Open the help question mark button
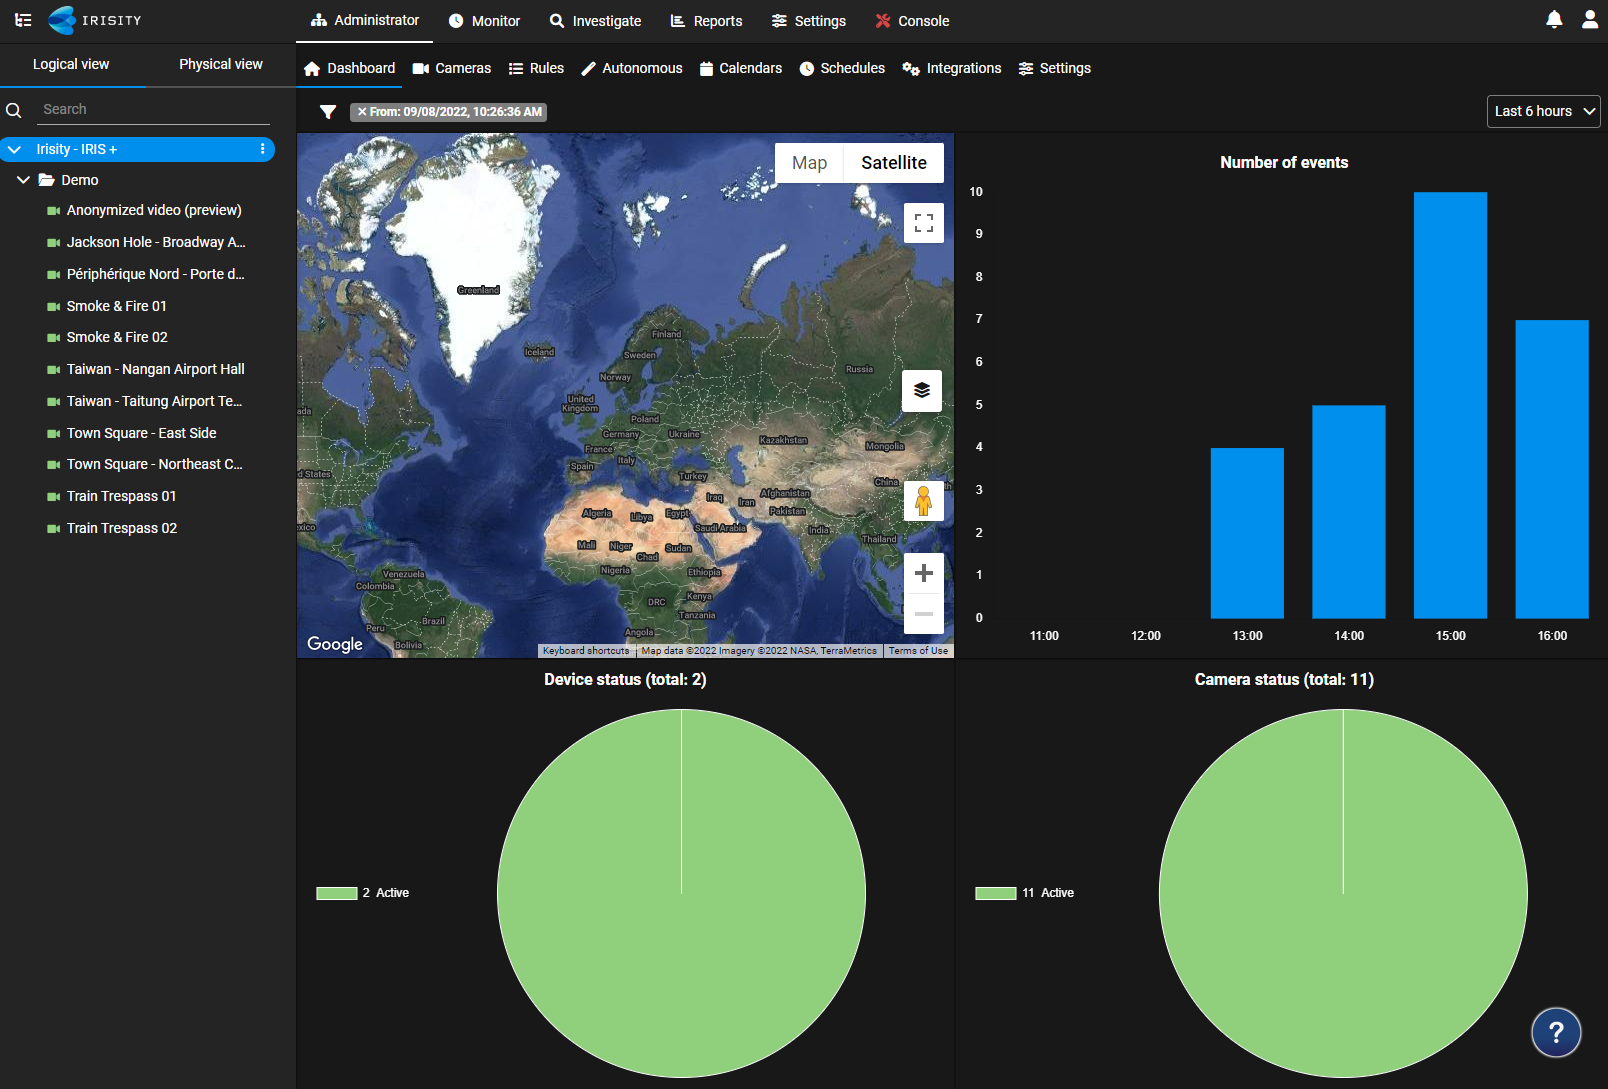 [x=1555, y=1033]
